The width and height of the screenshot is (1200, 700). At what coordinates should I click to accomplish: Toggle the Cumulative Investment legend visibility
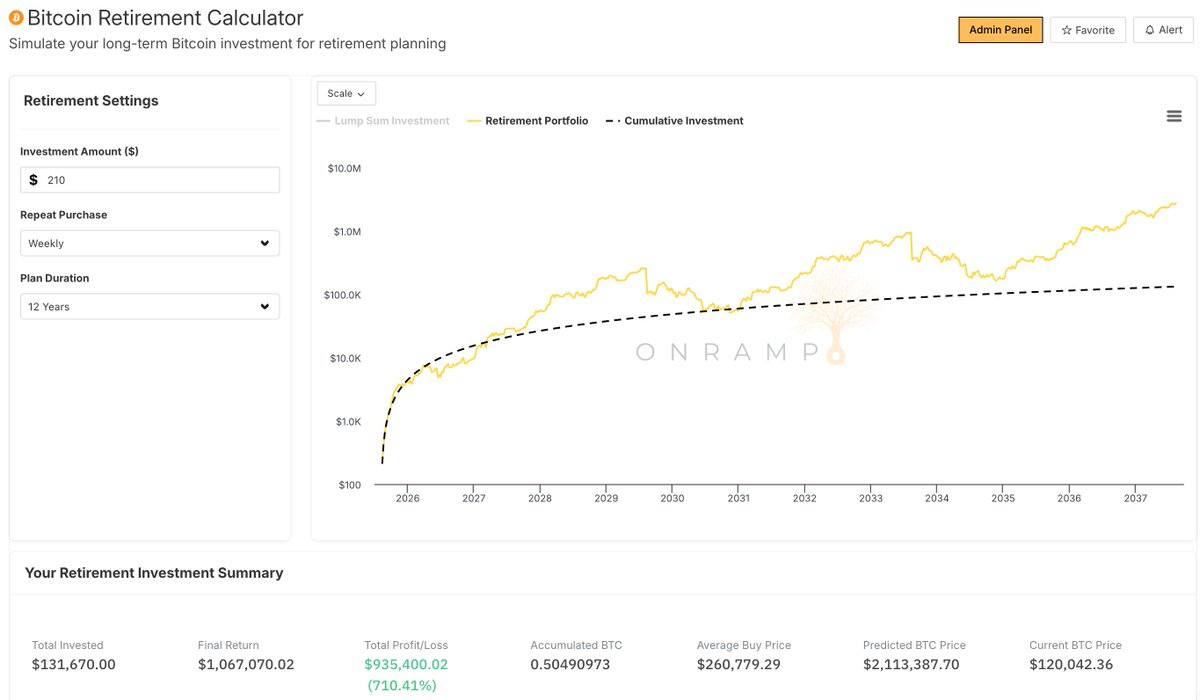click(x=675, y=120)
